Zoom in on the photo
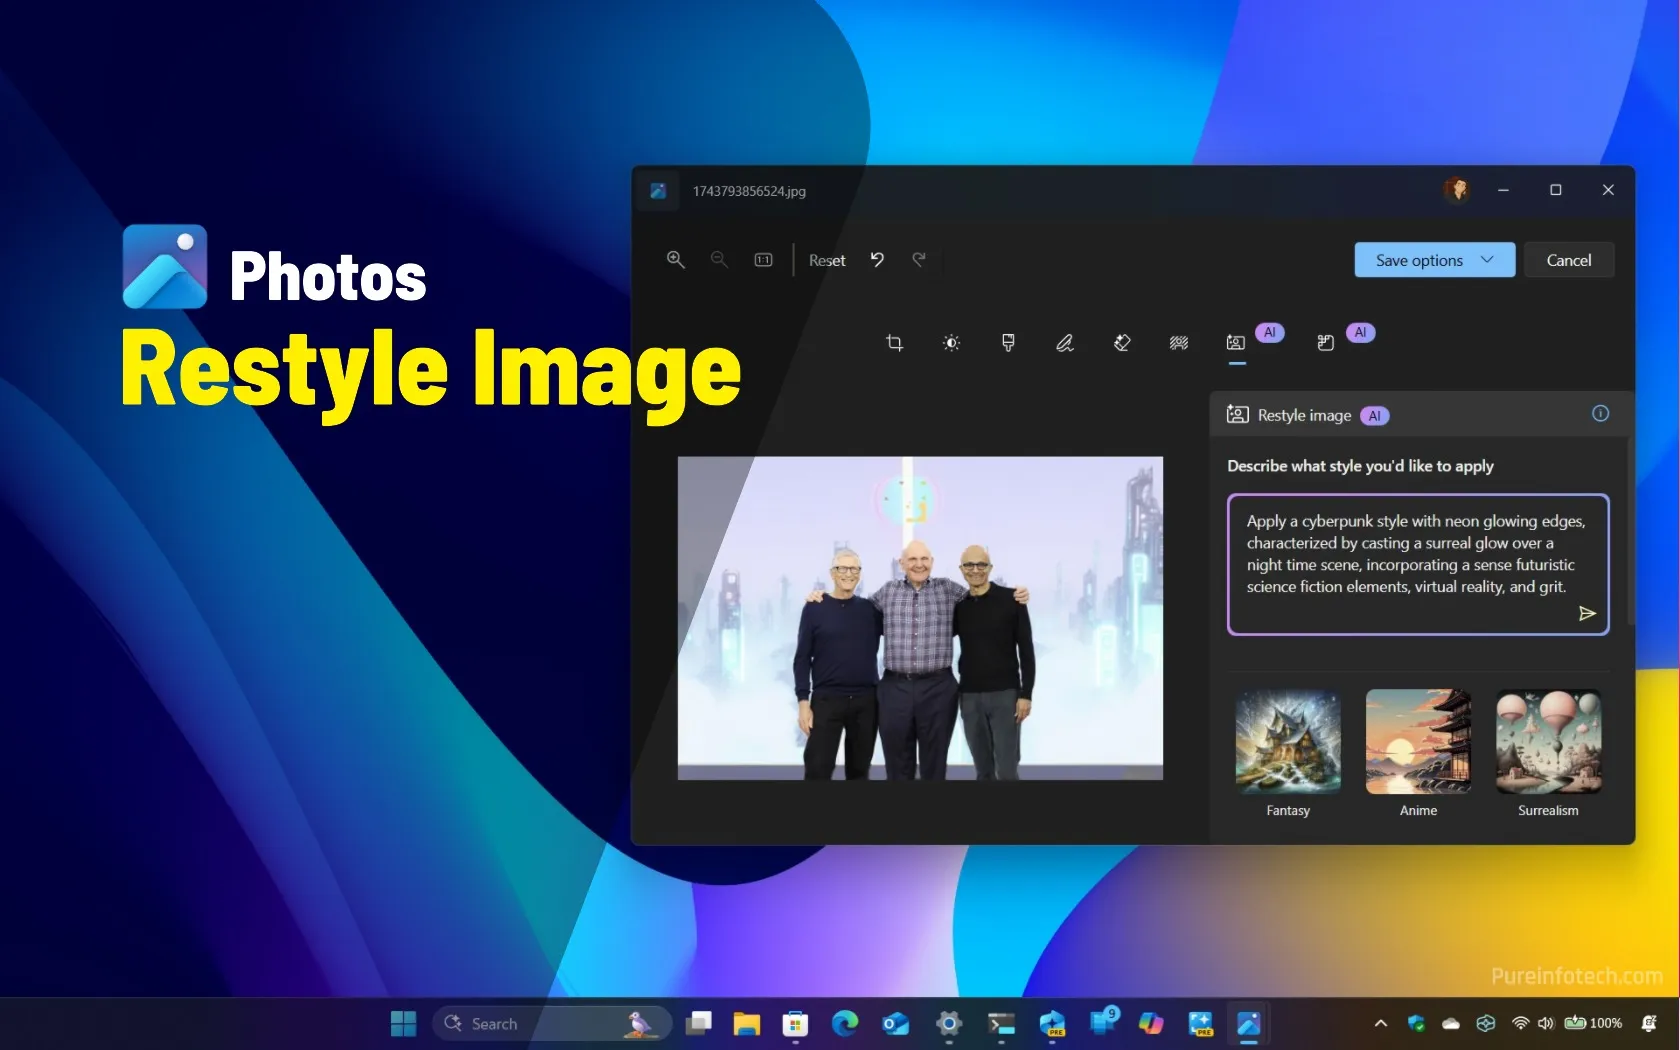 (676, 260)
